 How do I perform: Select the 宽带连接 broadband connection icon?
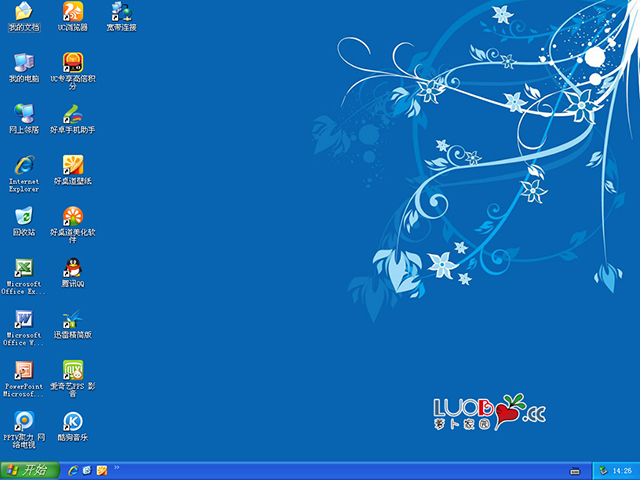pyautogui.click(x=121, y=12)
